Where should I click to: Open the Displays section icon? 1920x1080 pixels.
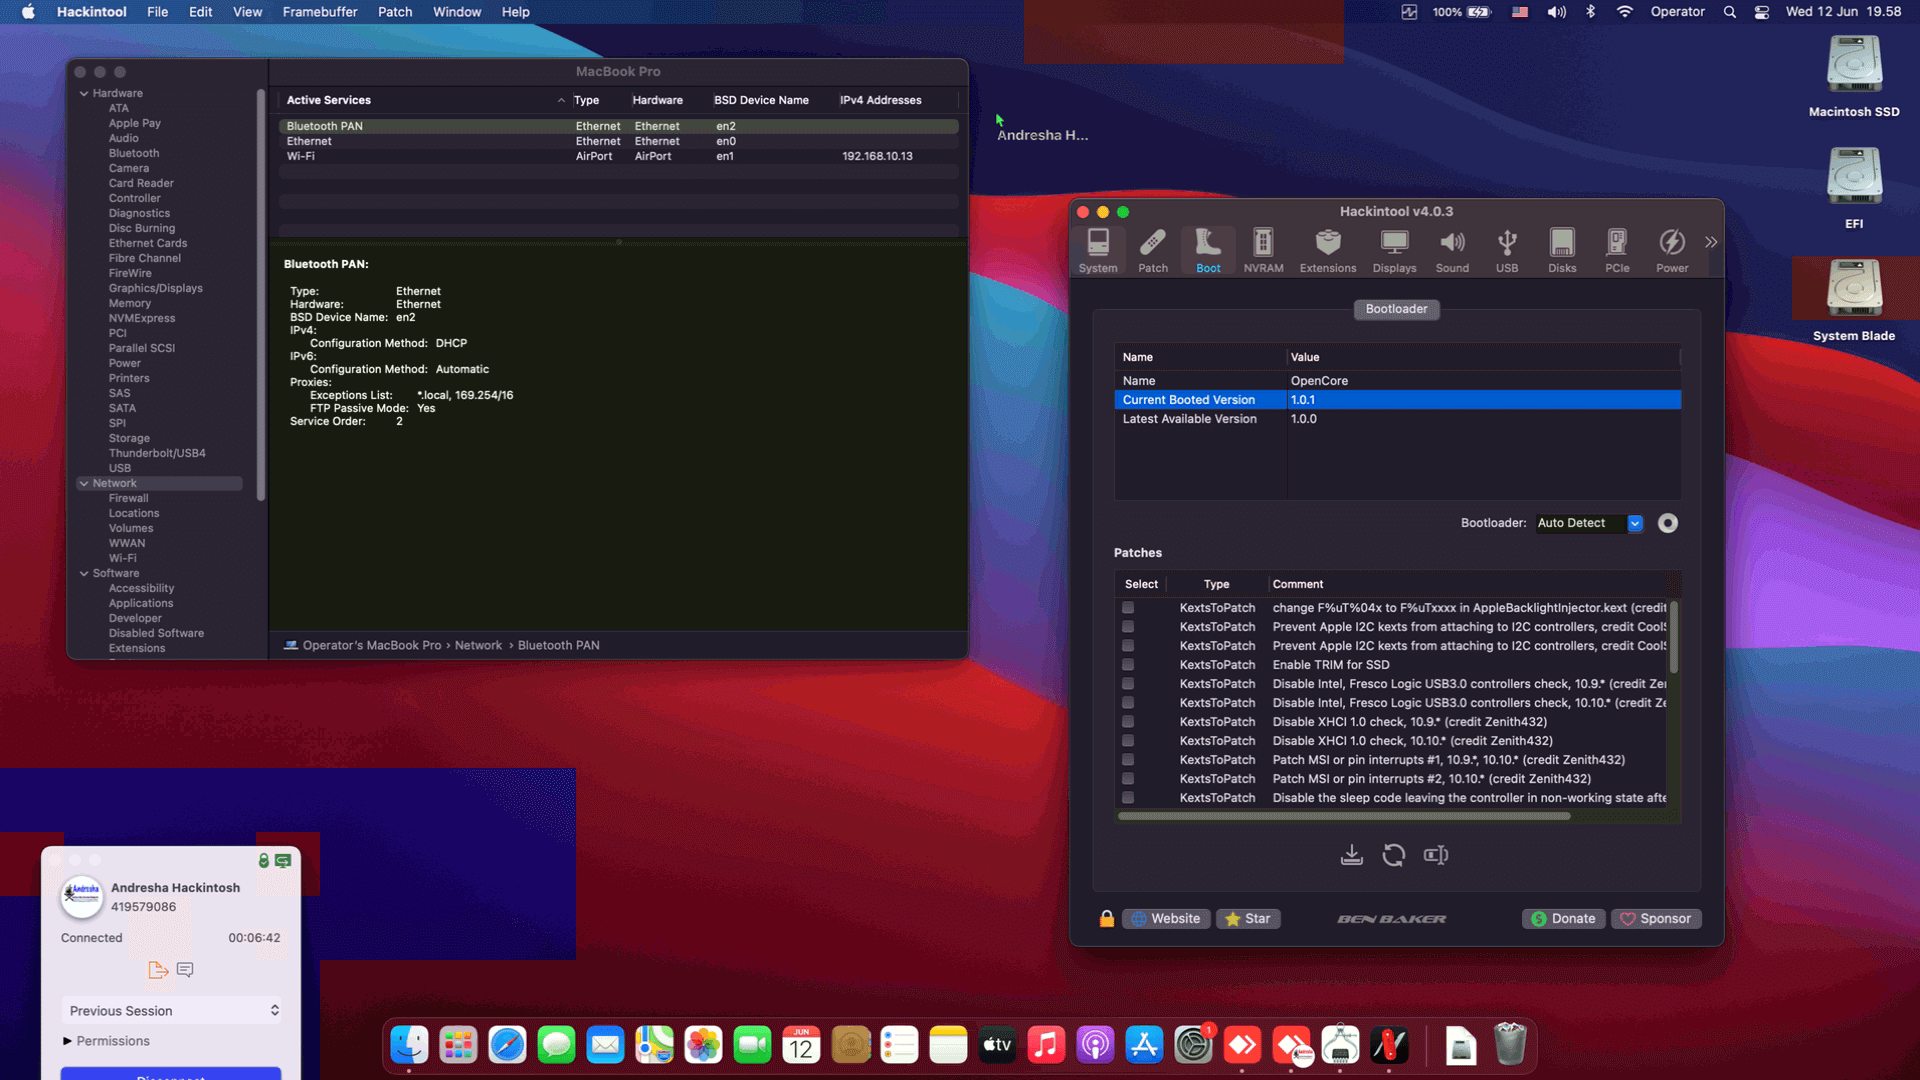1394,250
